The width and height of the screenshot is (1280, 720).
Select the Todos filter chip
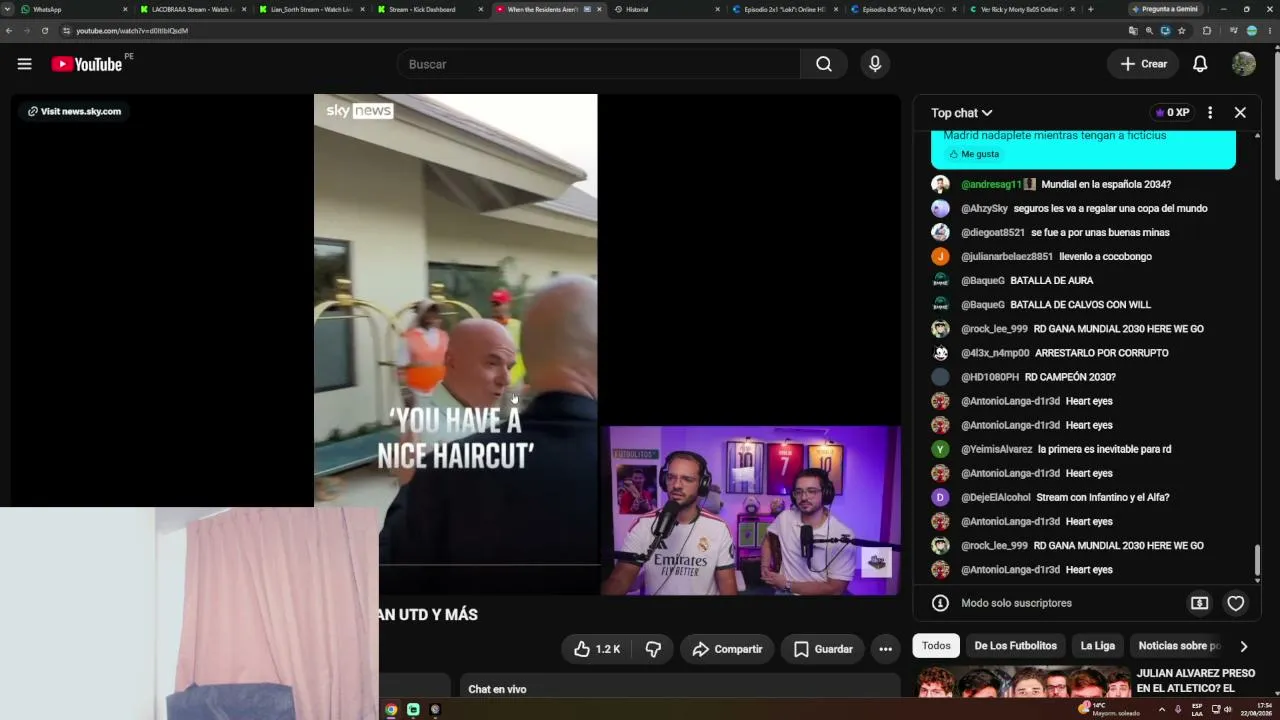(x=936, y=646)
